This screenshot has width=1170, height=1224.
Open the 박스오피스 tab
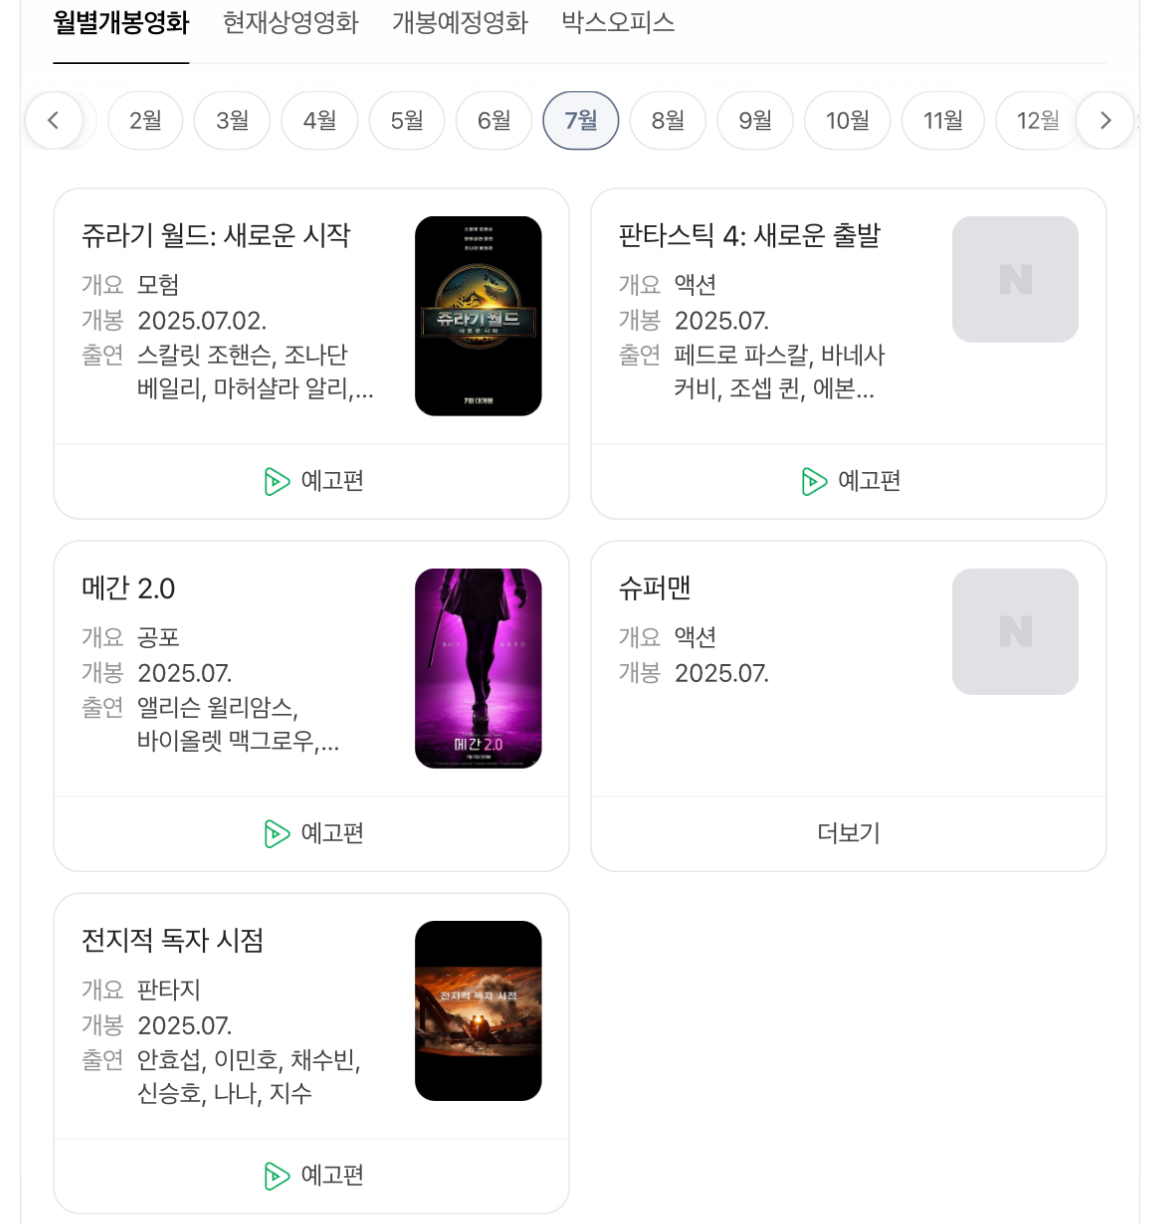point(618,23)
